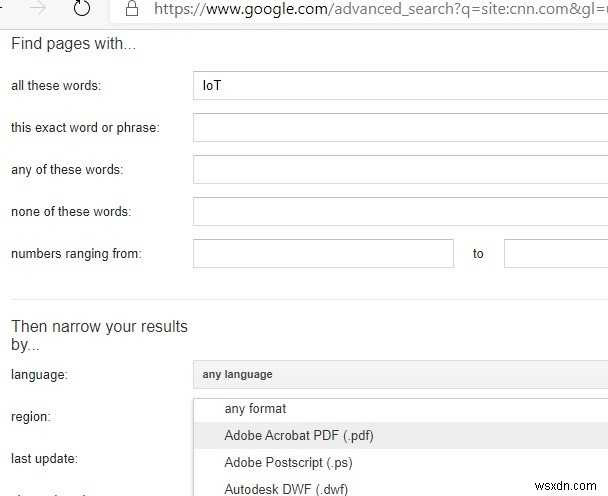Choose 'Adobe Acrobat PDF (.pdf)' option
This screenshot has width=608, height=496.
point(401,436)
